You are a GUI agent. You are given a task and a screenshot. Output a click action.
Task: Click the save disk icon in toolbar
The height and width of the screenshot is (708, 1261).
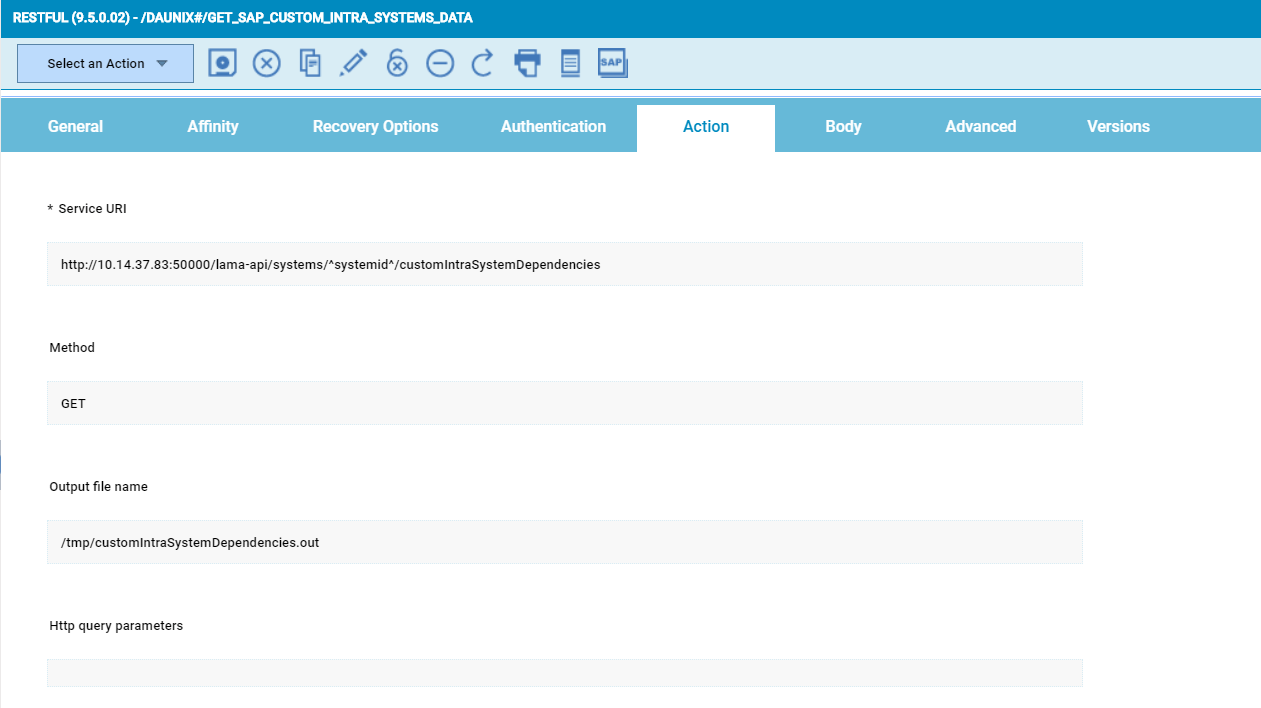[222, 63]
